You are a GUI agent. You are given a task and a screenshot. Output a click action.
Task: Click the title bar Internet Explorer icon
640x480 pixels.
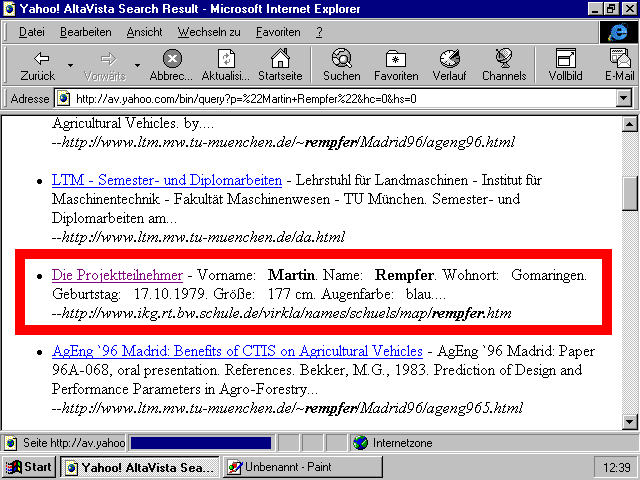[x=9, y=9]
